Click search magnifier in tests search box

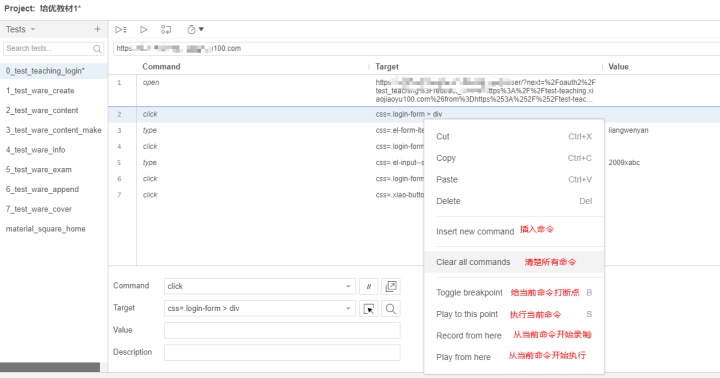coord(97,49)
